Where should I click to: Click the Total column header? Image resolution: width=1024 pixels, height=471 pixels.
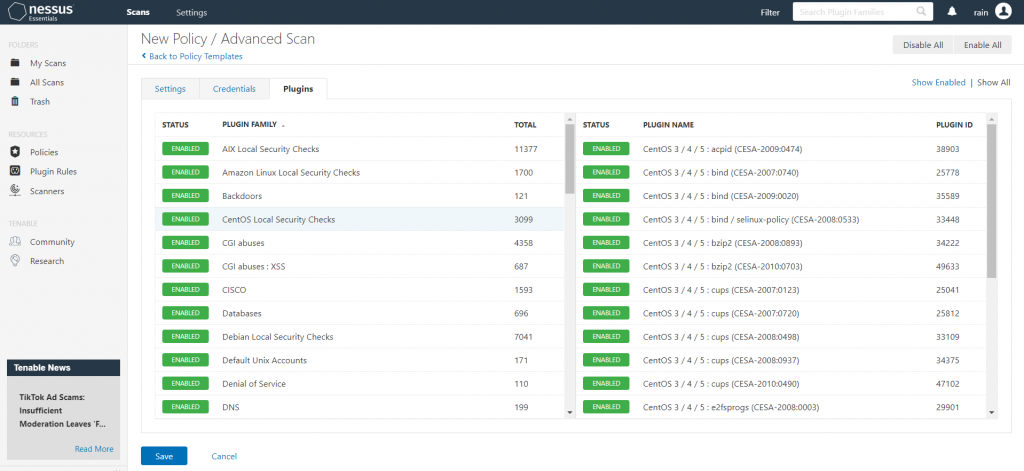[525, 125]
